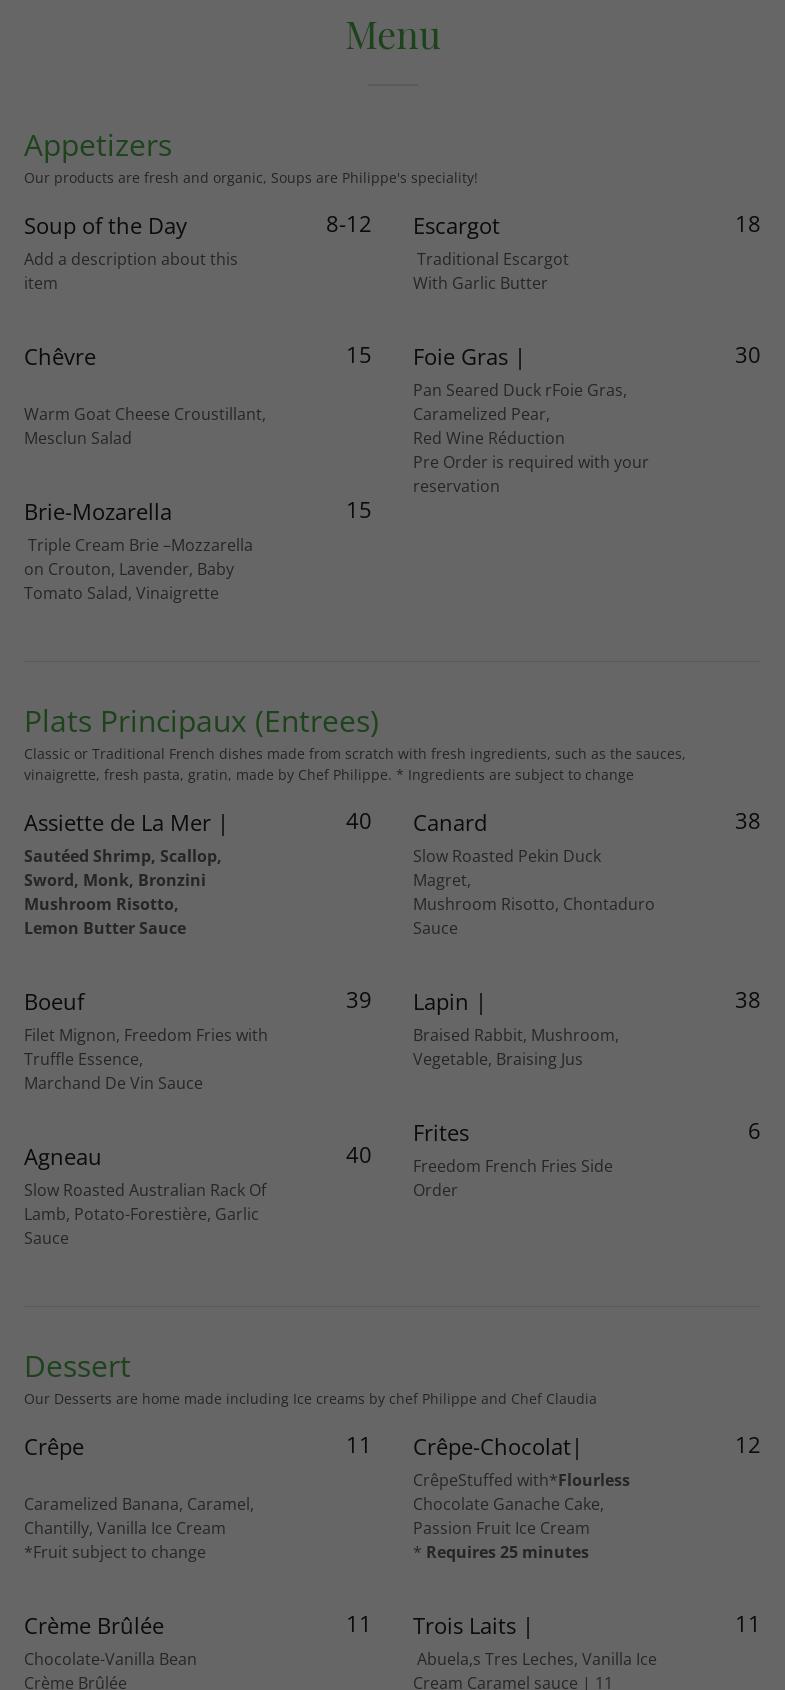Click the Plats Principaux (Entrees) heading
Screen dimensions: 785x1690
[201, 721]
